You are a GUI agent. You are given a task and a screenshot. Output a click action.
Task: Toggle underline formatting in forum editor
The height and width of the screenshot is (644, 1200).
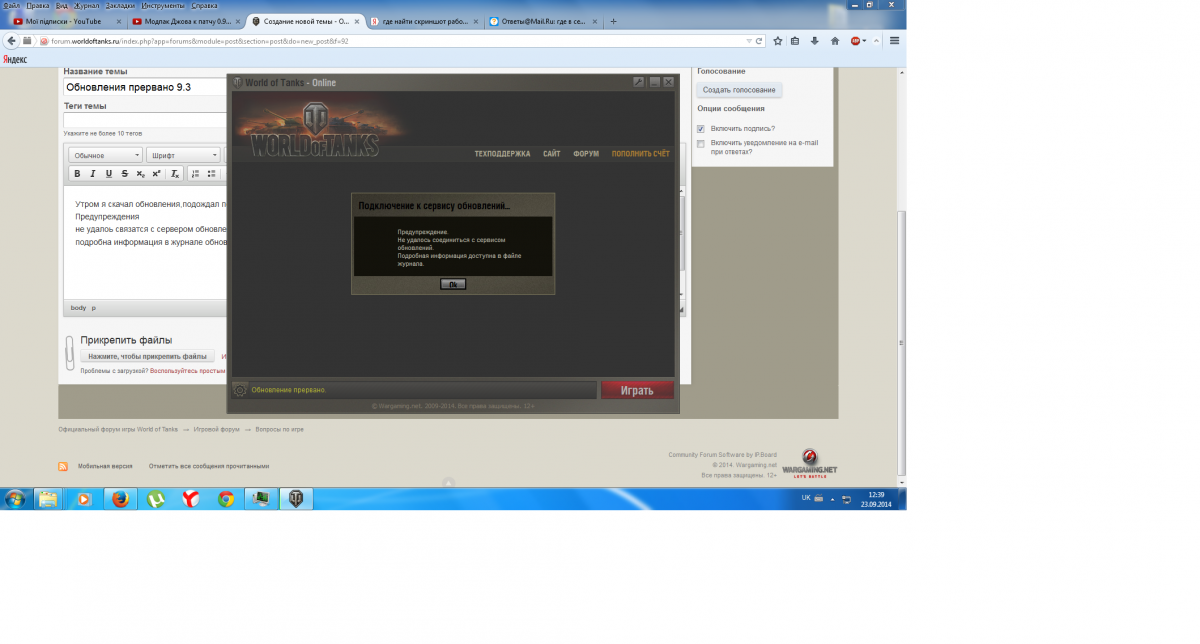coord(109,174)
